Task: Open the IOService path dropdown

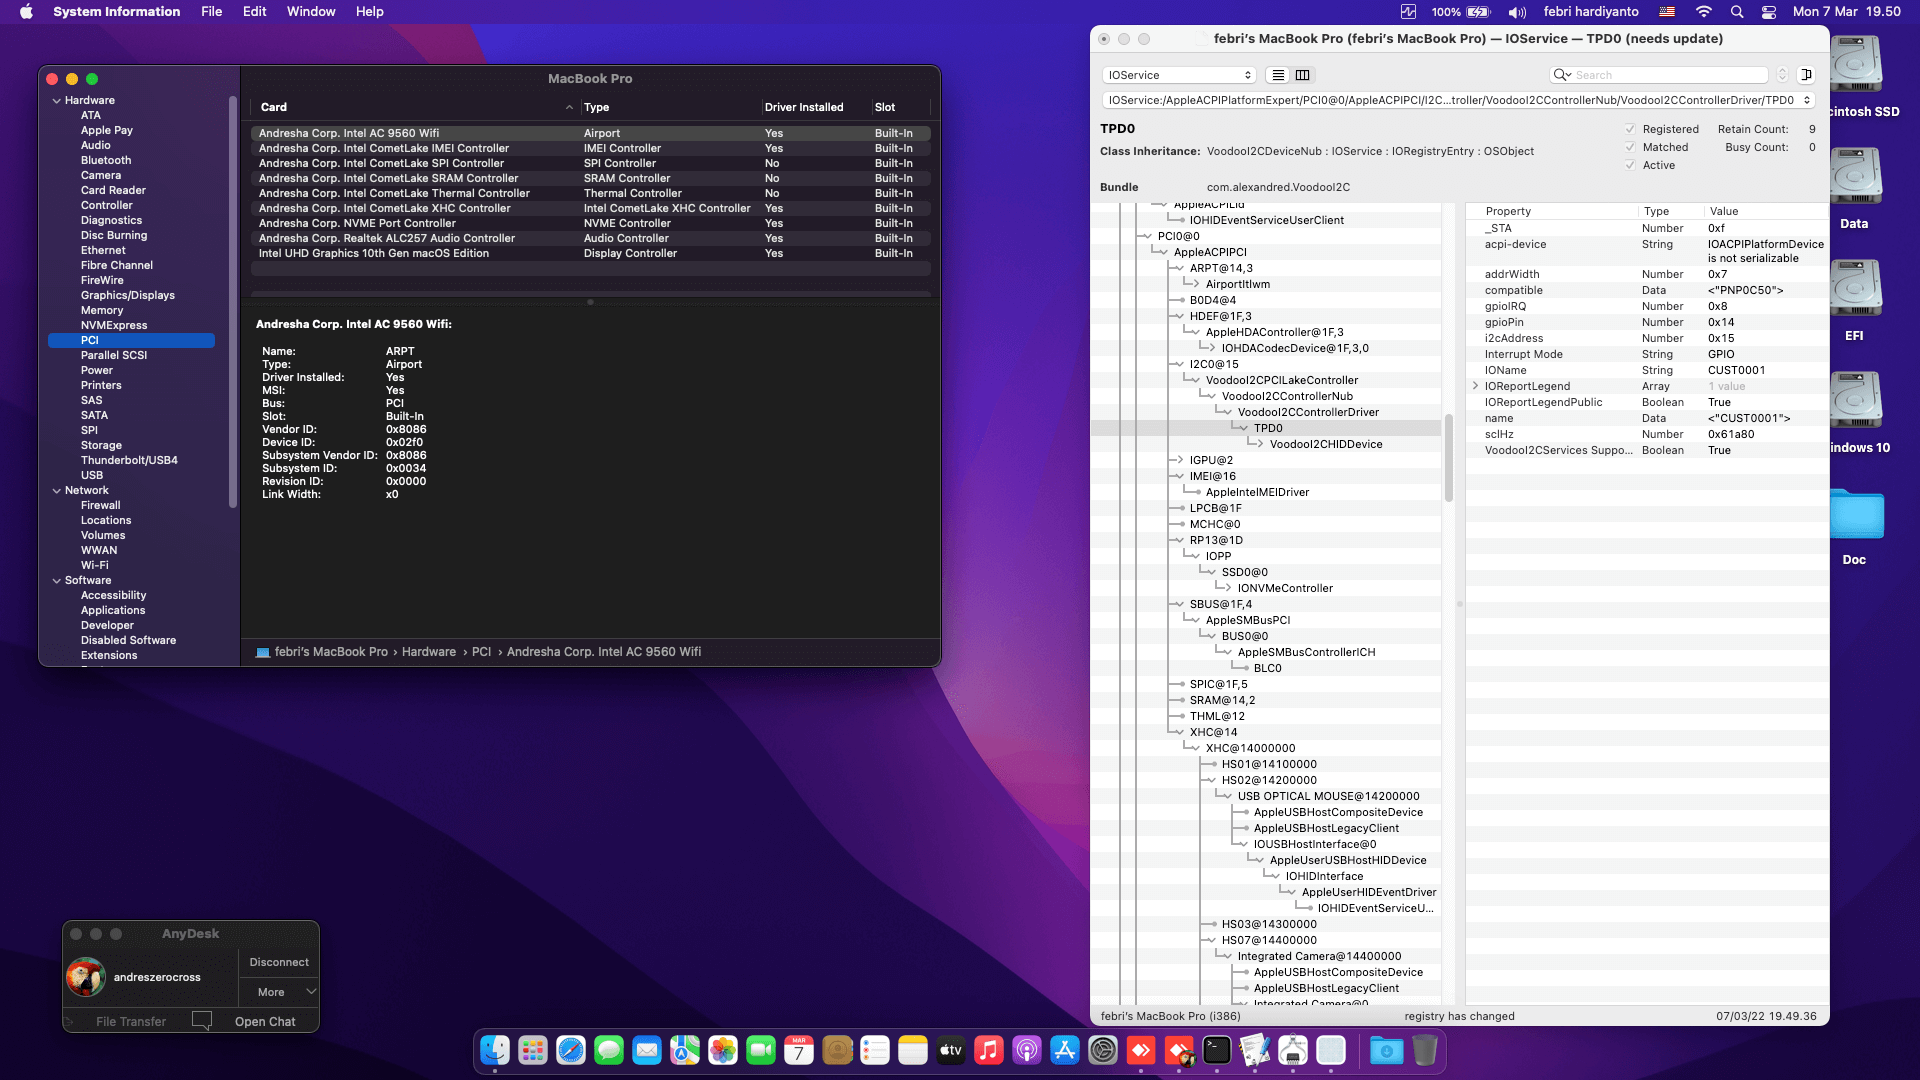Action: coord(1459,100)
